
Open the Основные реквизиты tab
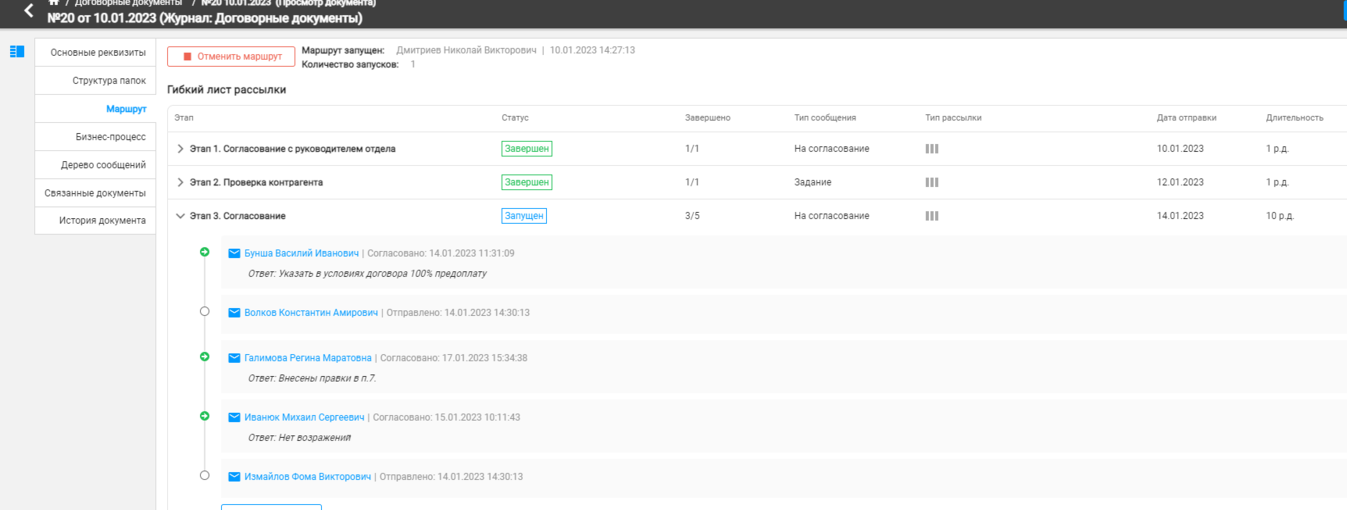pyautogui.click(x=98, y=52)
